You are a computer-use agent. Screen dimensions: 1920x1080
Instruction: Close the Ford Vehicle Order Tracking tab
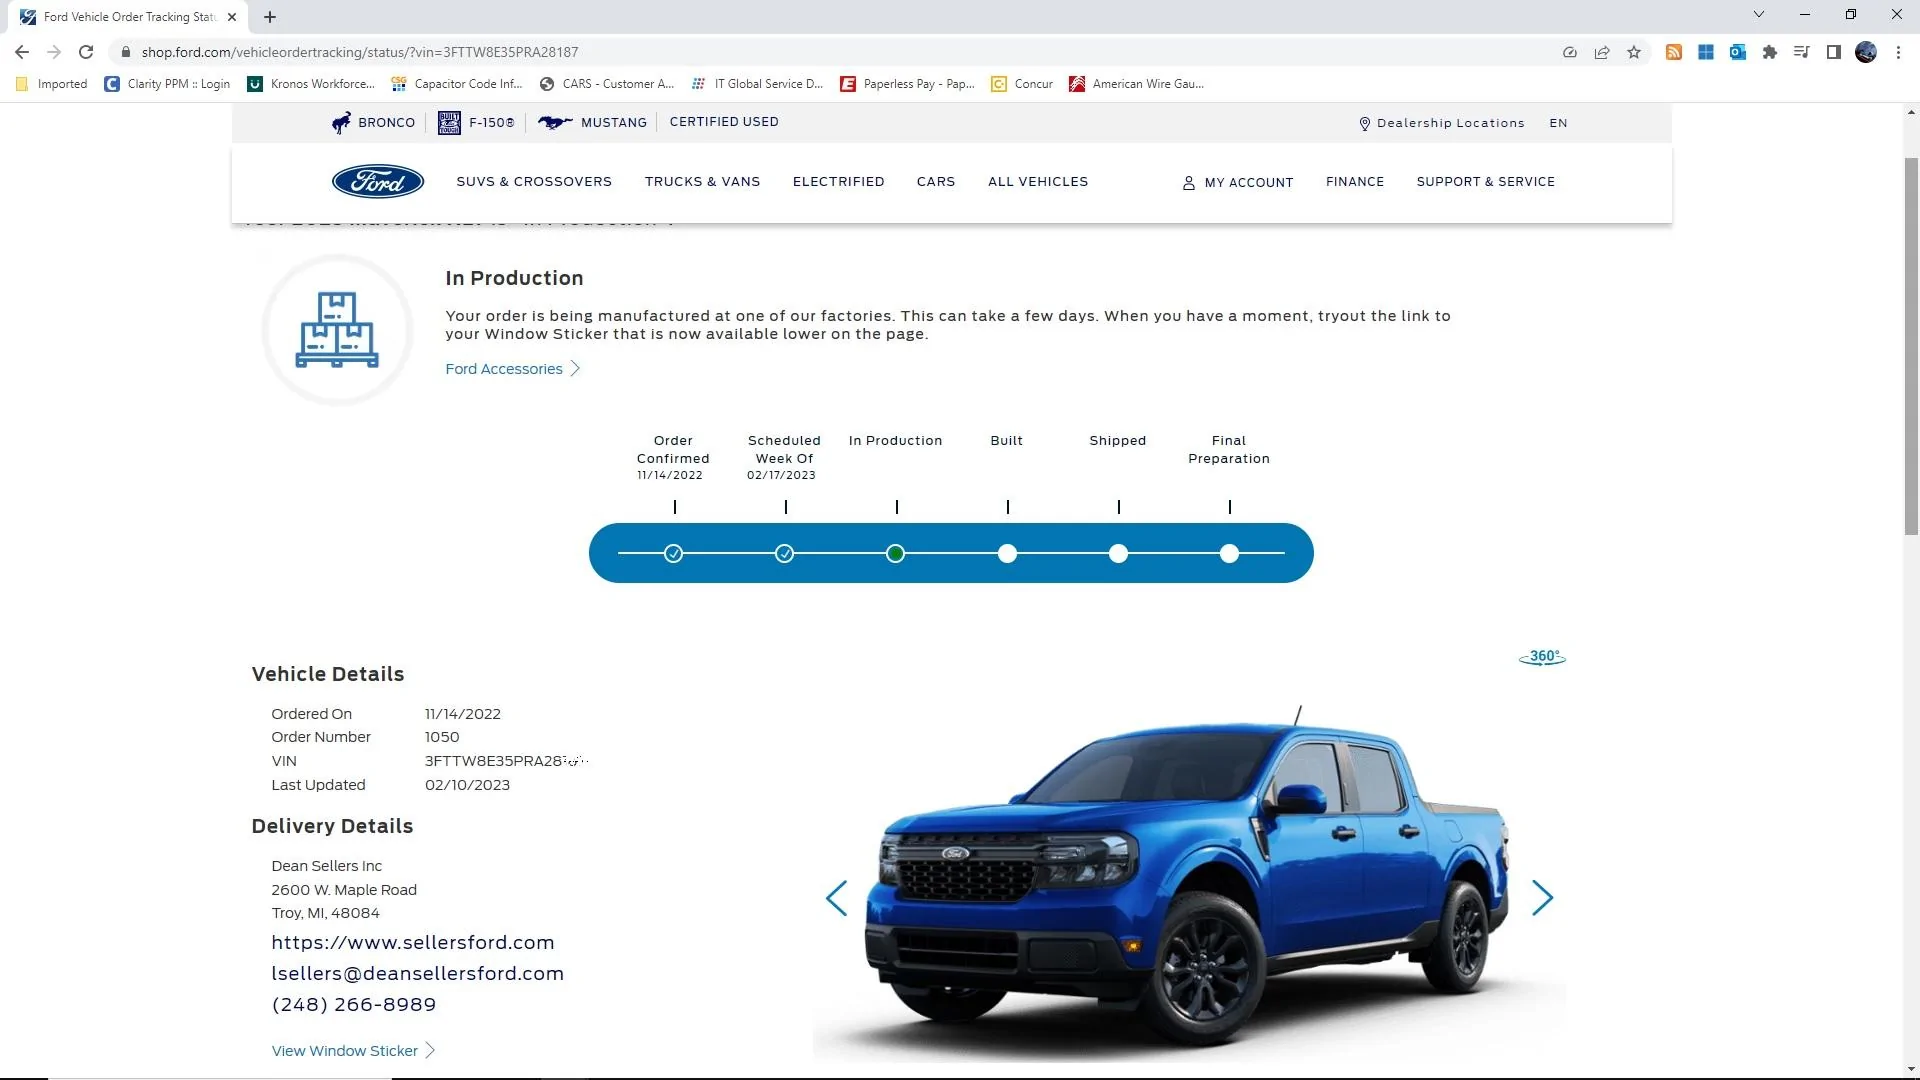coord(232,17)
